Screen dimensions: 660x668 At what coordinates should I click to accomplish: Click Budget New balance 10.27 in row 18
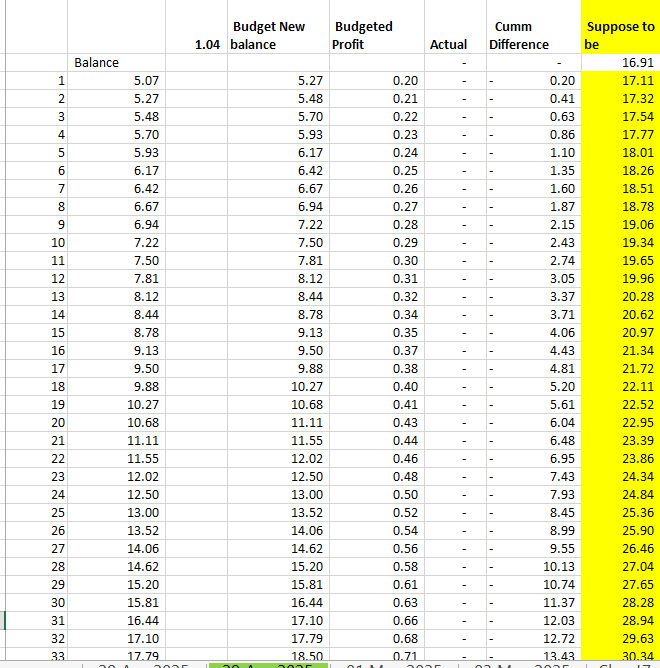[x=278, y=387]
